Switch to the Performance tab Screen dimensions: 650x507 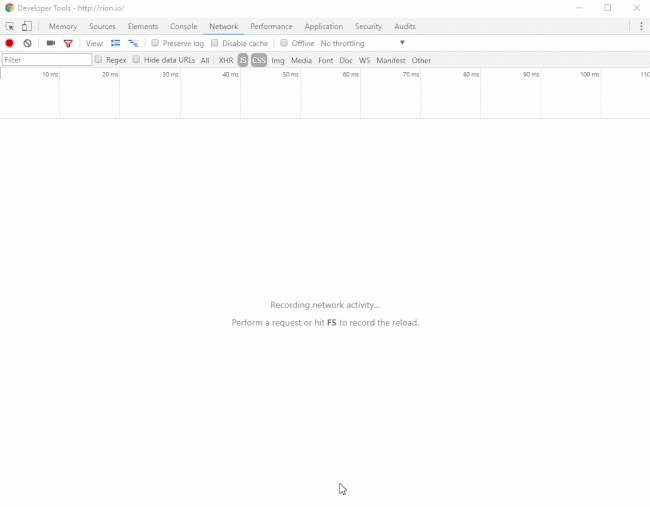coord(271,26)
